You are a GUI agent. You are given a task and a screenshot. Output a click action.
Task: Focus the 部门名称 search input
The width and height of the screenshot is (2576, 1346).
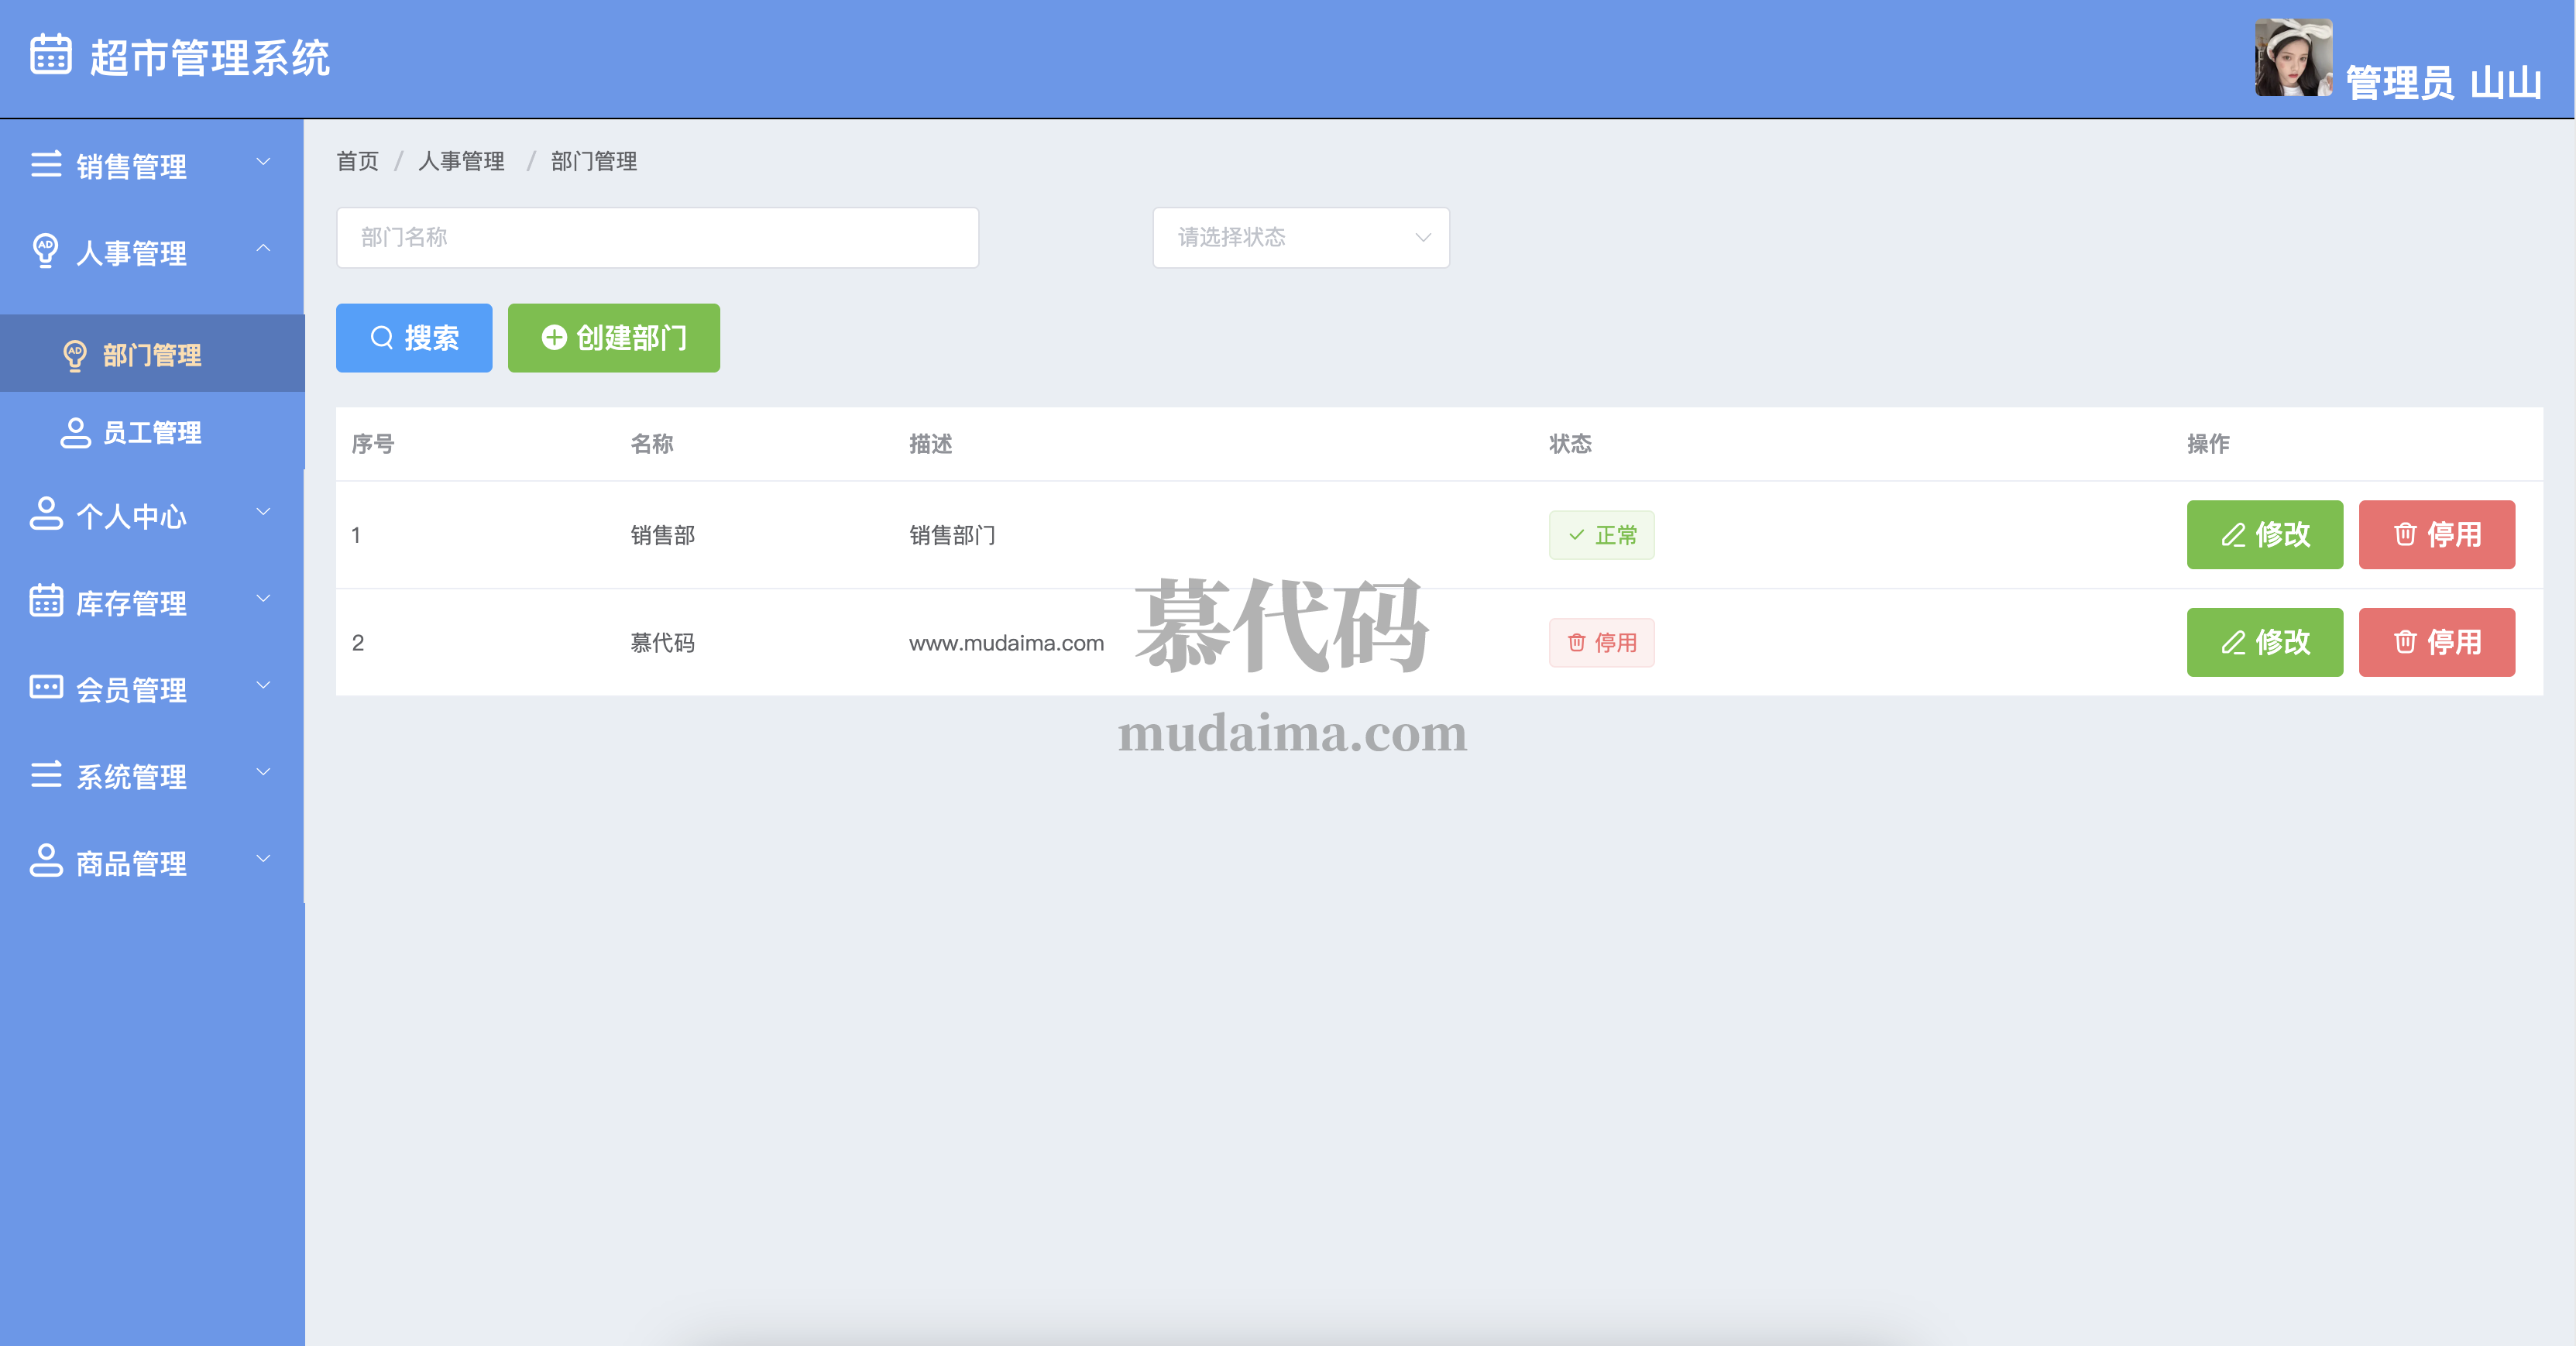click(657, 238)
